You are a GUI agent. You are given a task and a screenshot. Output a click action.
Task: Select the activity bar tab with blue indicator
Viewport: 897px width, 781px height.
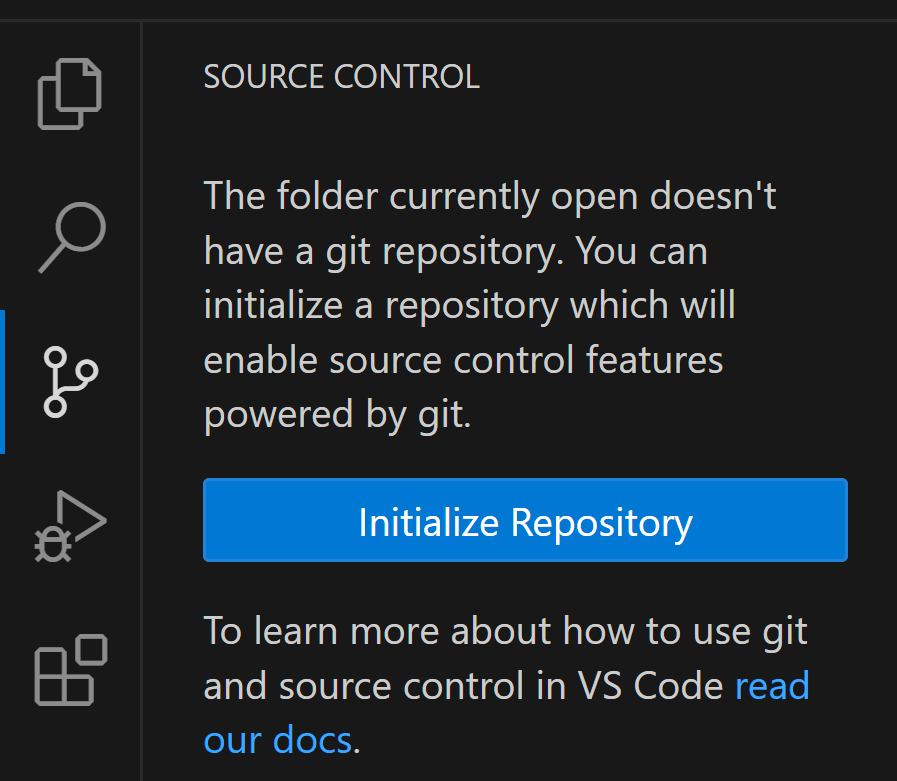coord(71,382)
